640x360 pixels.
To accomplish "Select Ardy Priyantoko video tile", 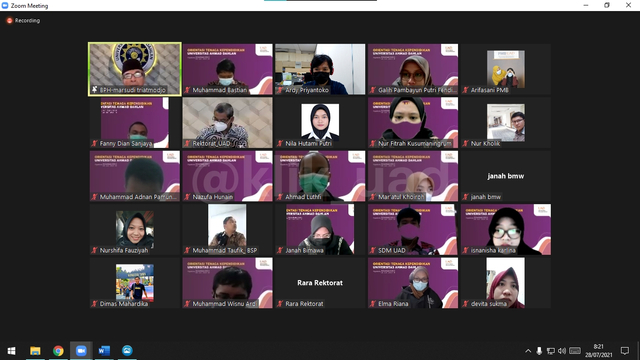I will 320,69.
